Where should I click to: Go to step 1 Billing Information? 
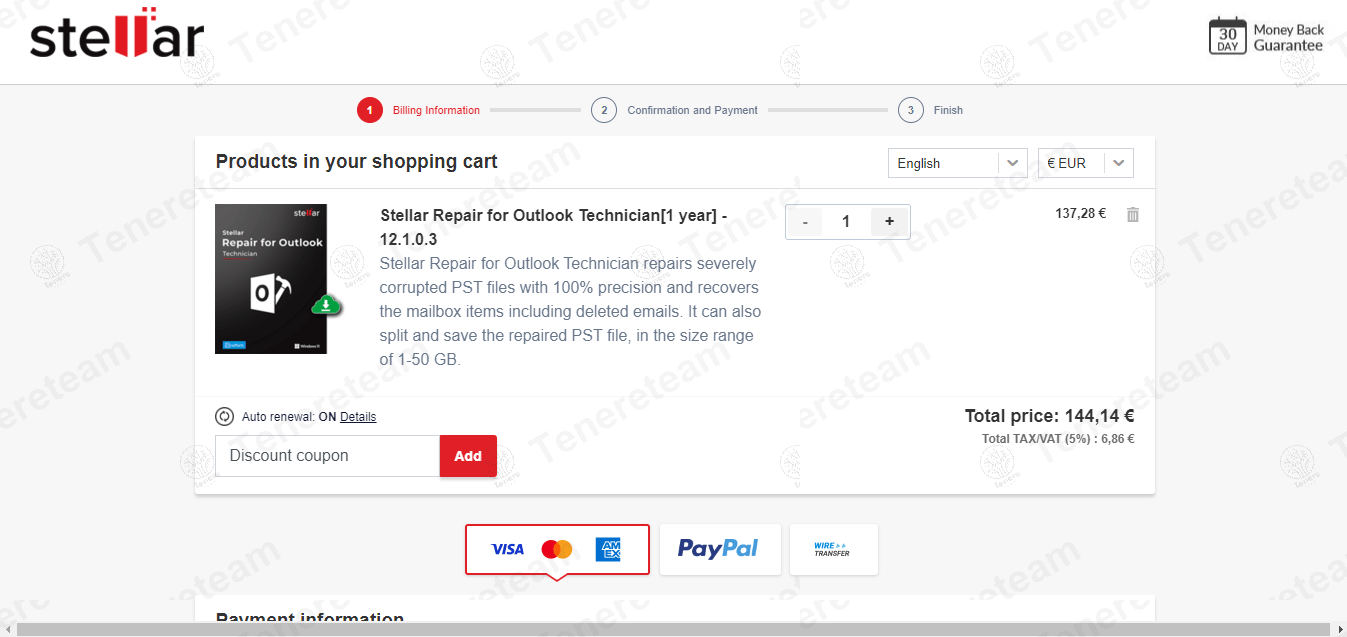(x=419, y=110)
